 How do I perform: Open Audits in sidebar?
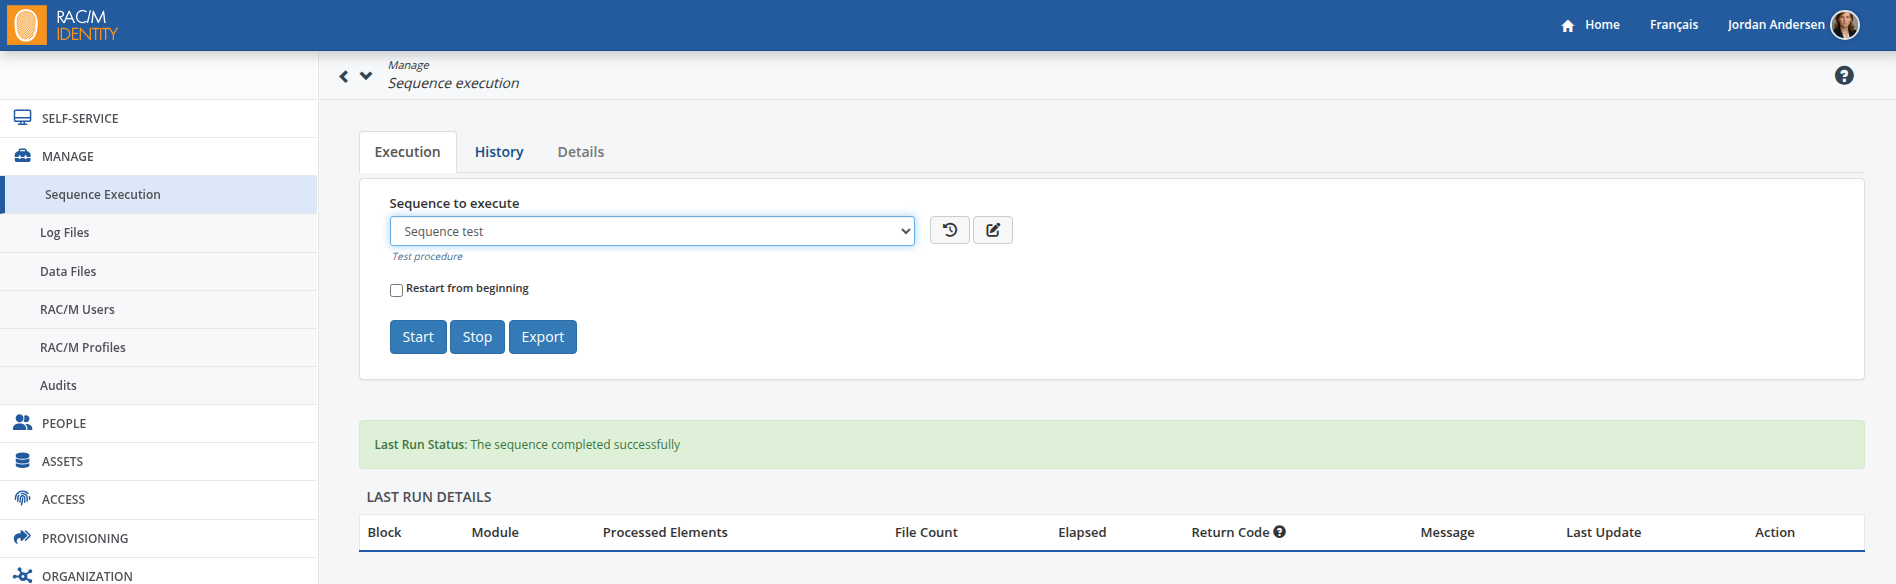coord(159,385)
